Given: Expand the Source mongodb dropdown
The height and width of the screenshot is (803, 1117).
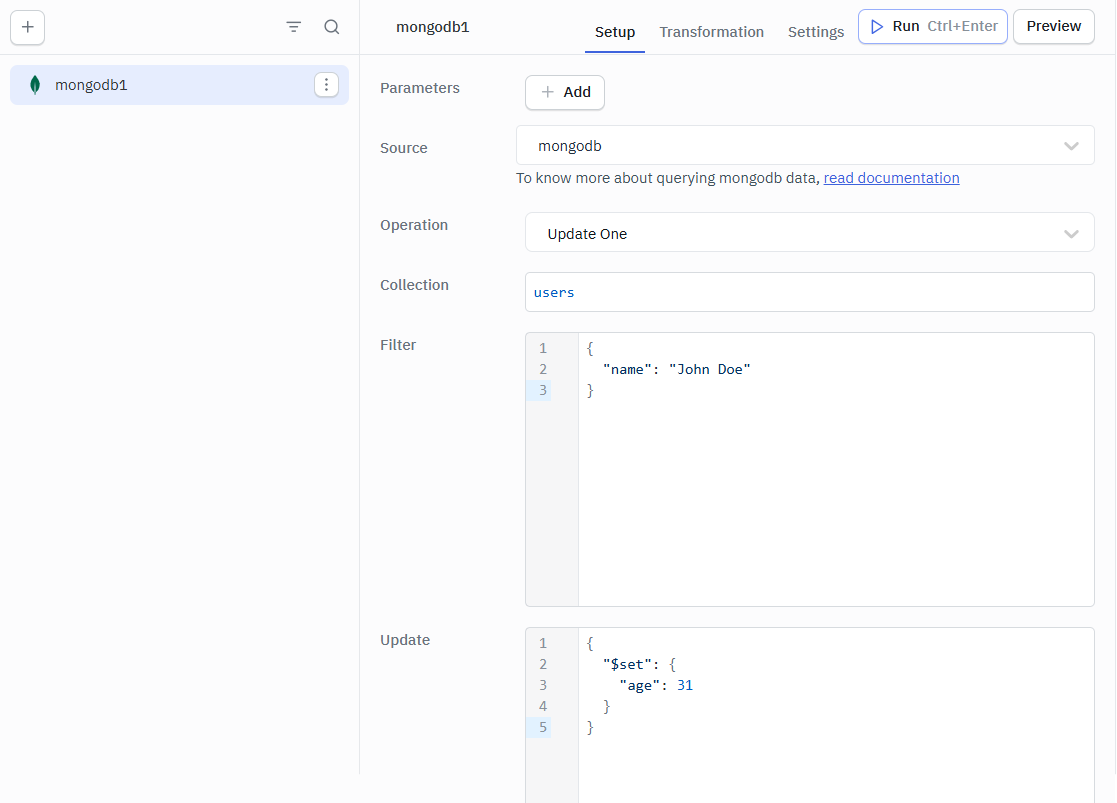Looking at the screenshot, I should click(x=805, y=146).
